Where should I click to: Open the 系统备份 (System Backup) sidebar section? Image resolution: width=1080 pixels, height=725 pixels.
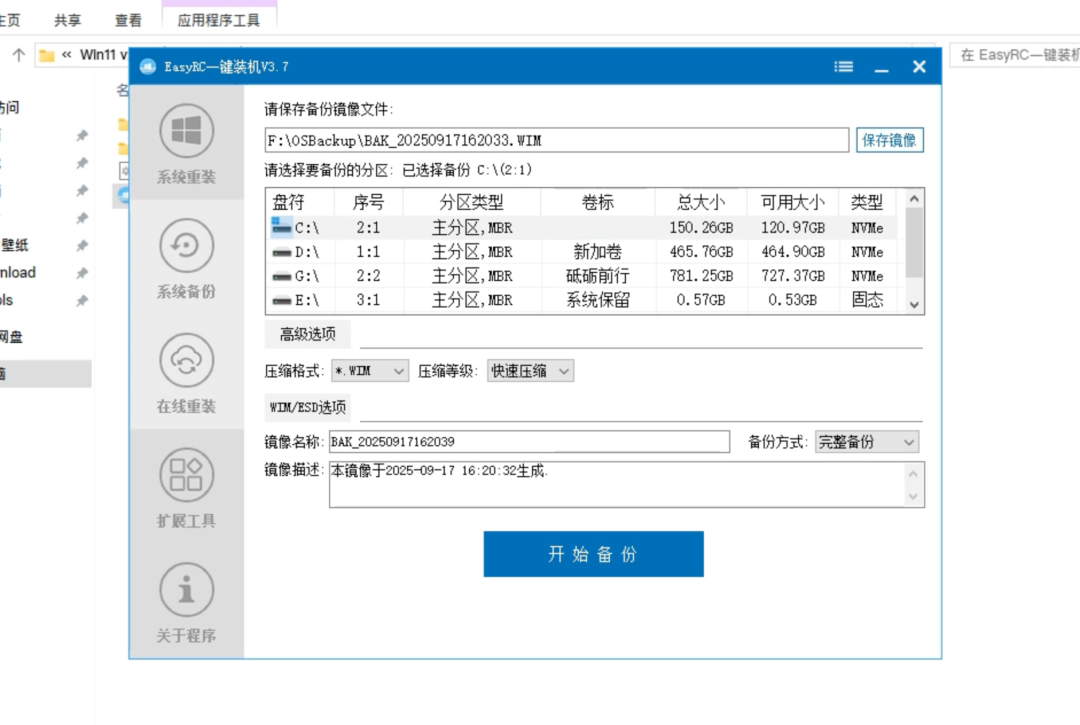(186, 258)
